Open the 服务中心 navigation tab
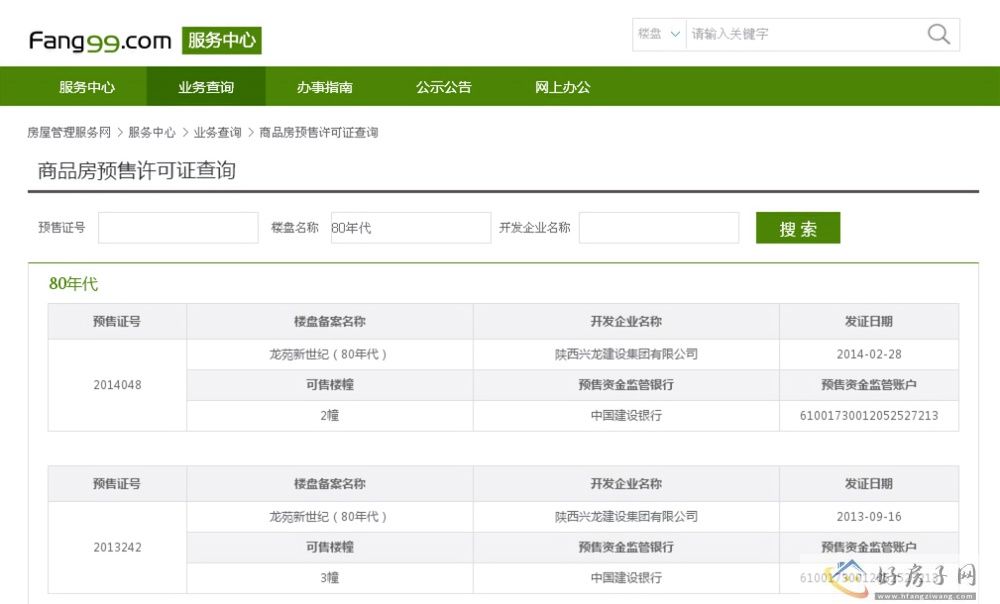Screen dimensions: 1000x604 [x=87, y=87]
